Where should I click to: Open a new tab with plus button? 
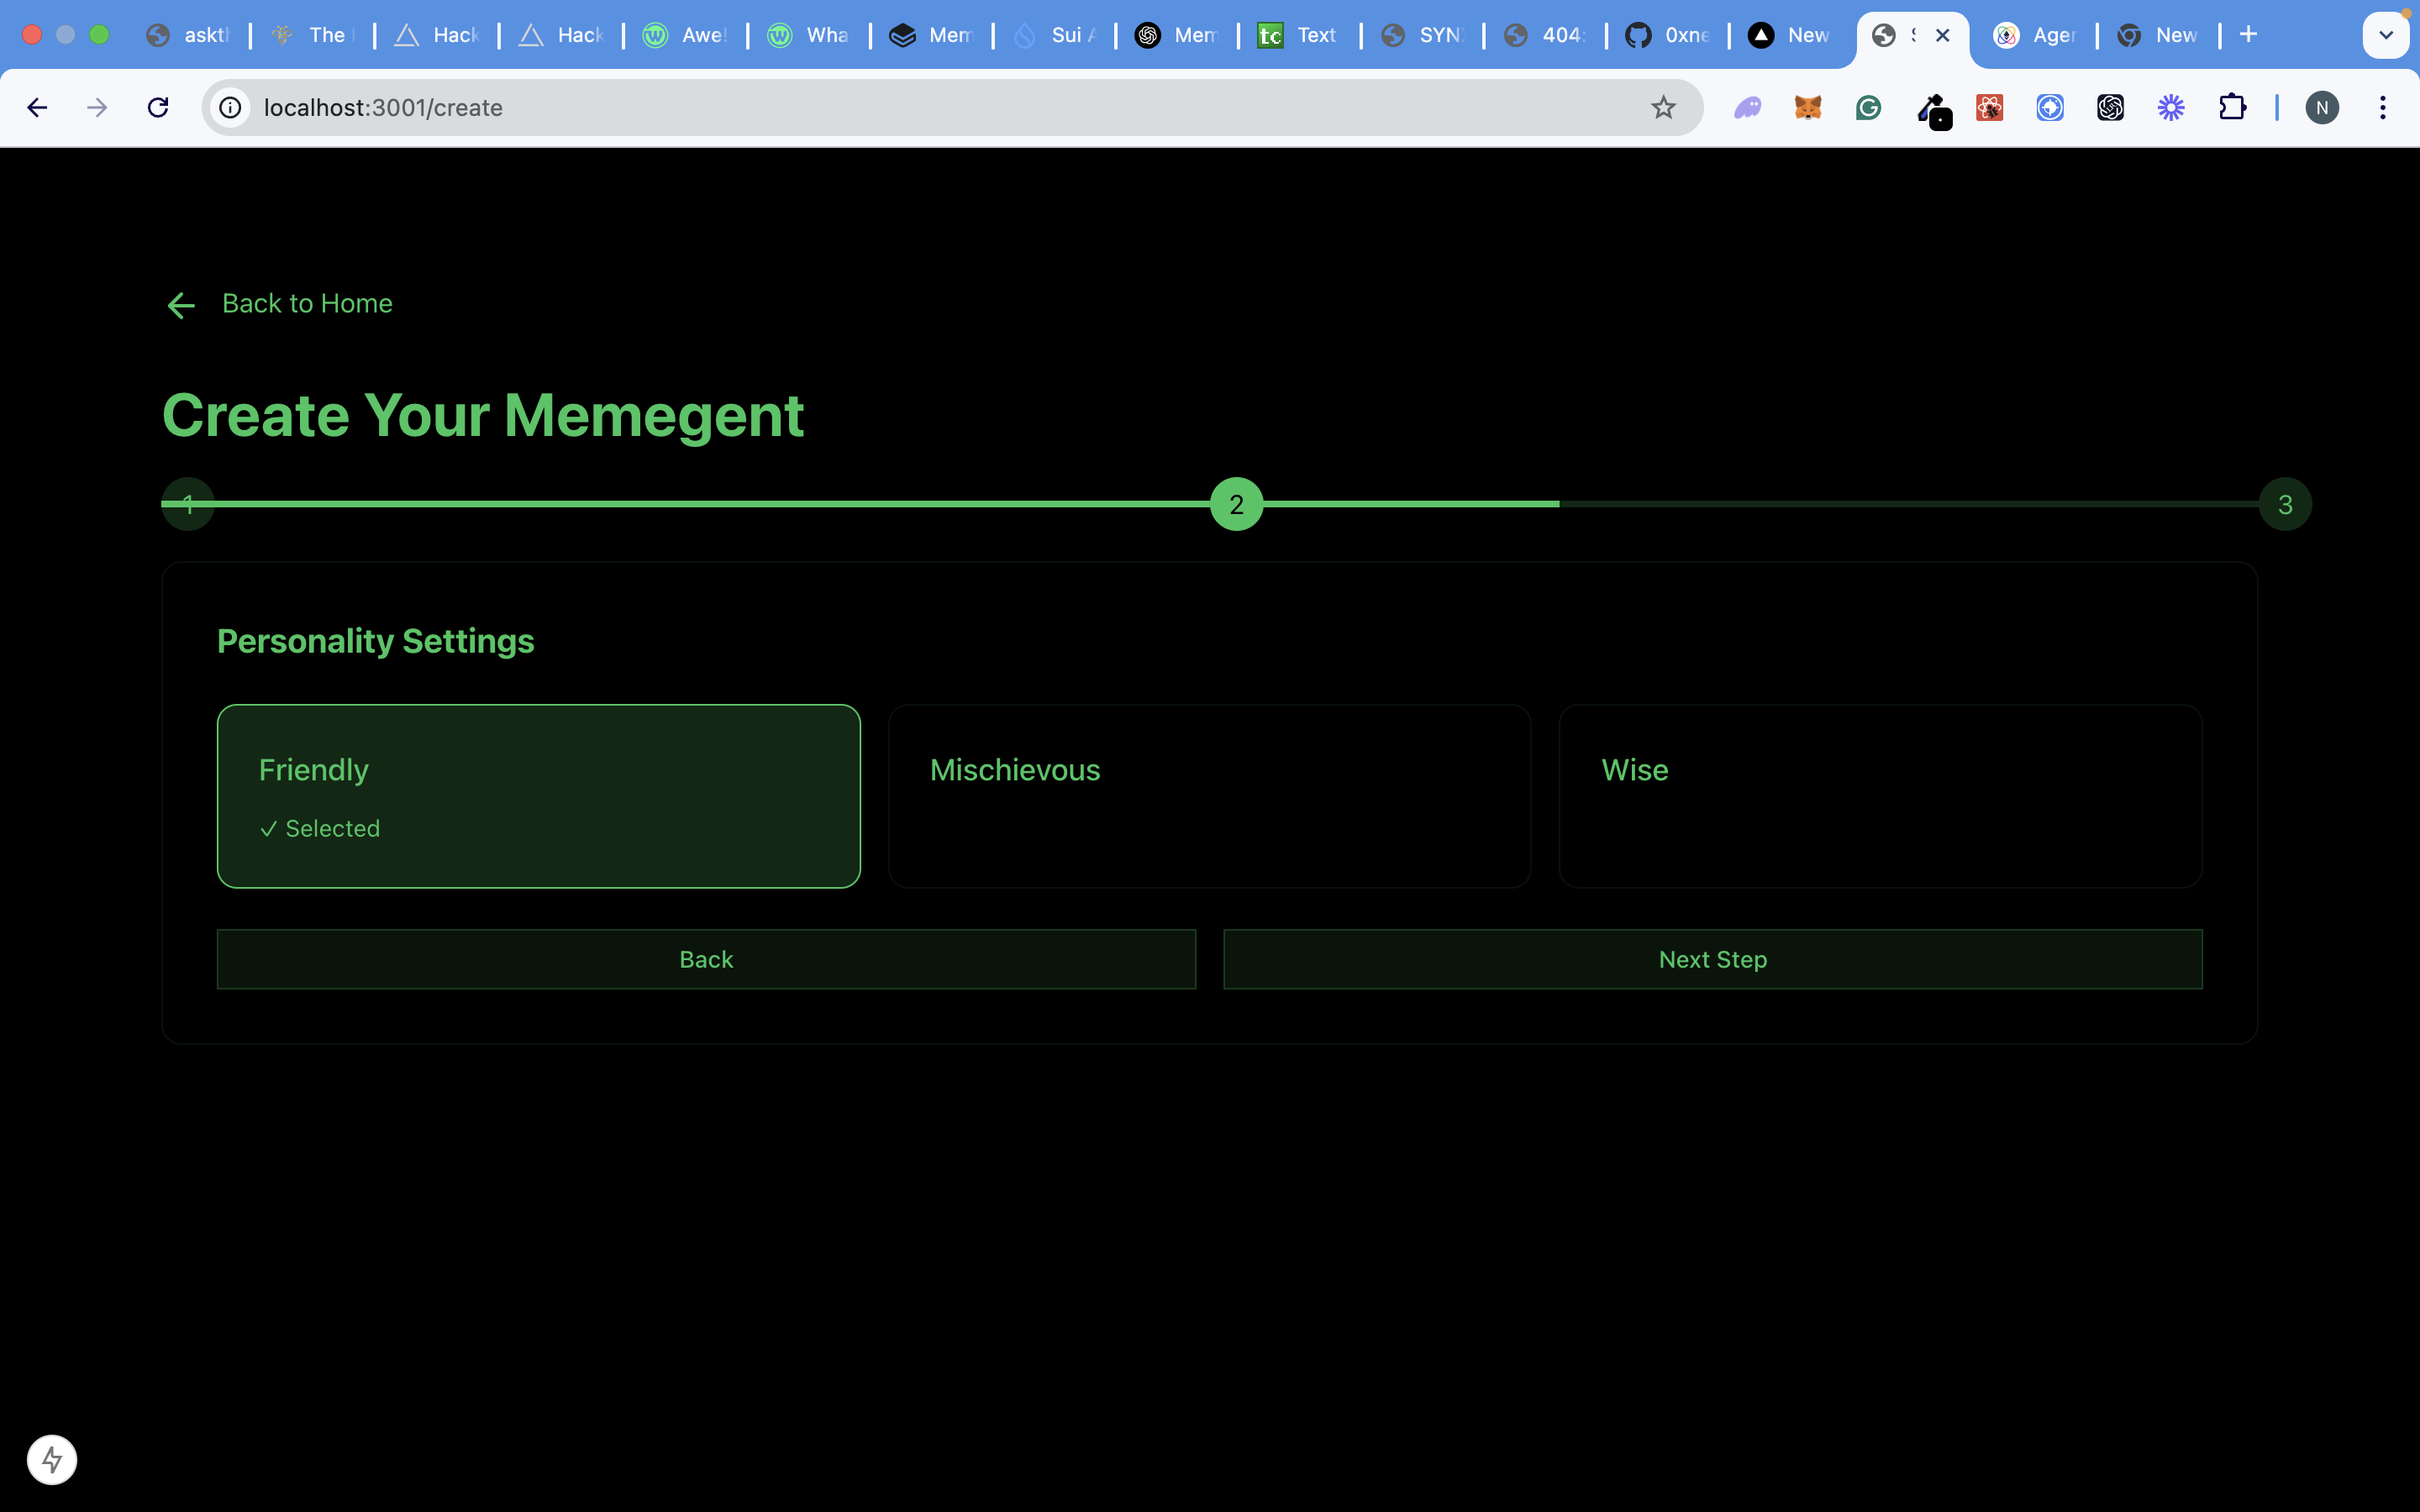coord(2248,35)
